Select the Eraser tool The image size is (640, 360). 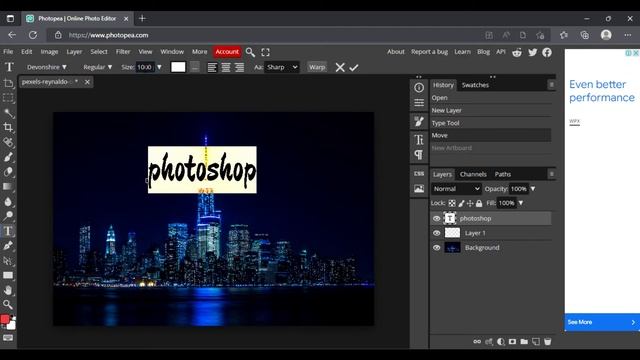coord(8,171)
